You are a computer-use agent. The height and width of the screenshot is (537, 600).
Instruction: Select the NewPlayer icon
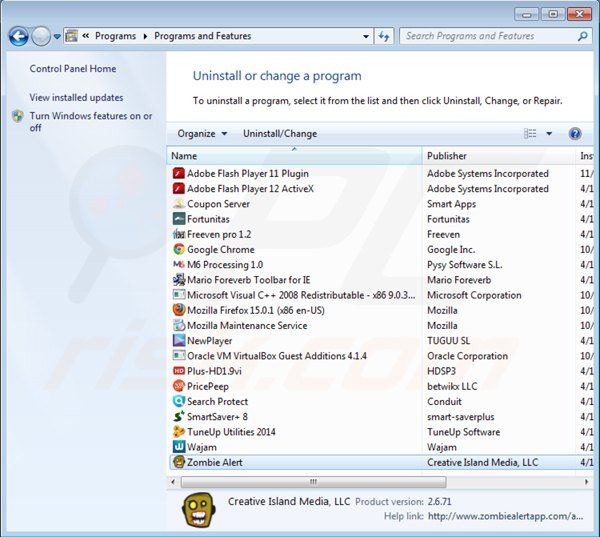coord(179,340)
